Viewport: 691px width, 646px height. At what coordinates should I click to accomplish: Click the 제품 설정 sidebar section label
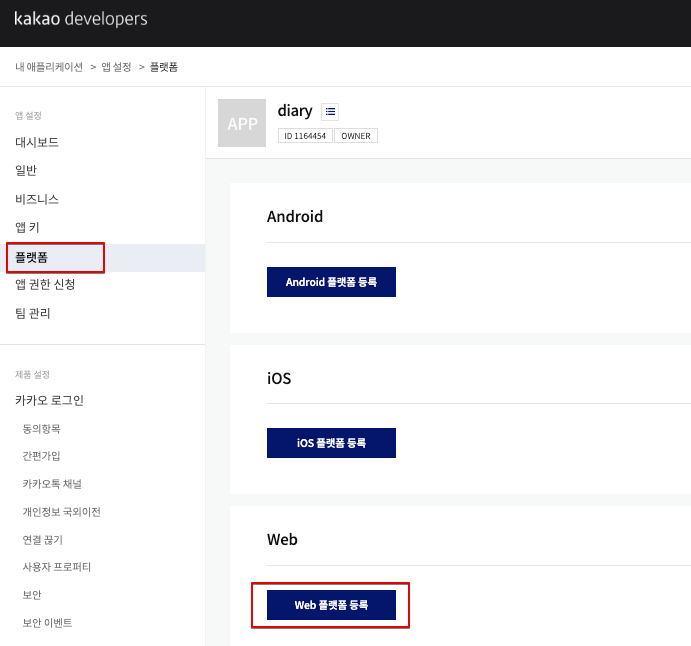(x=32, y=375)
